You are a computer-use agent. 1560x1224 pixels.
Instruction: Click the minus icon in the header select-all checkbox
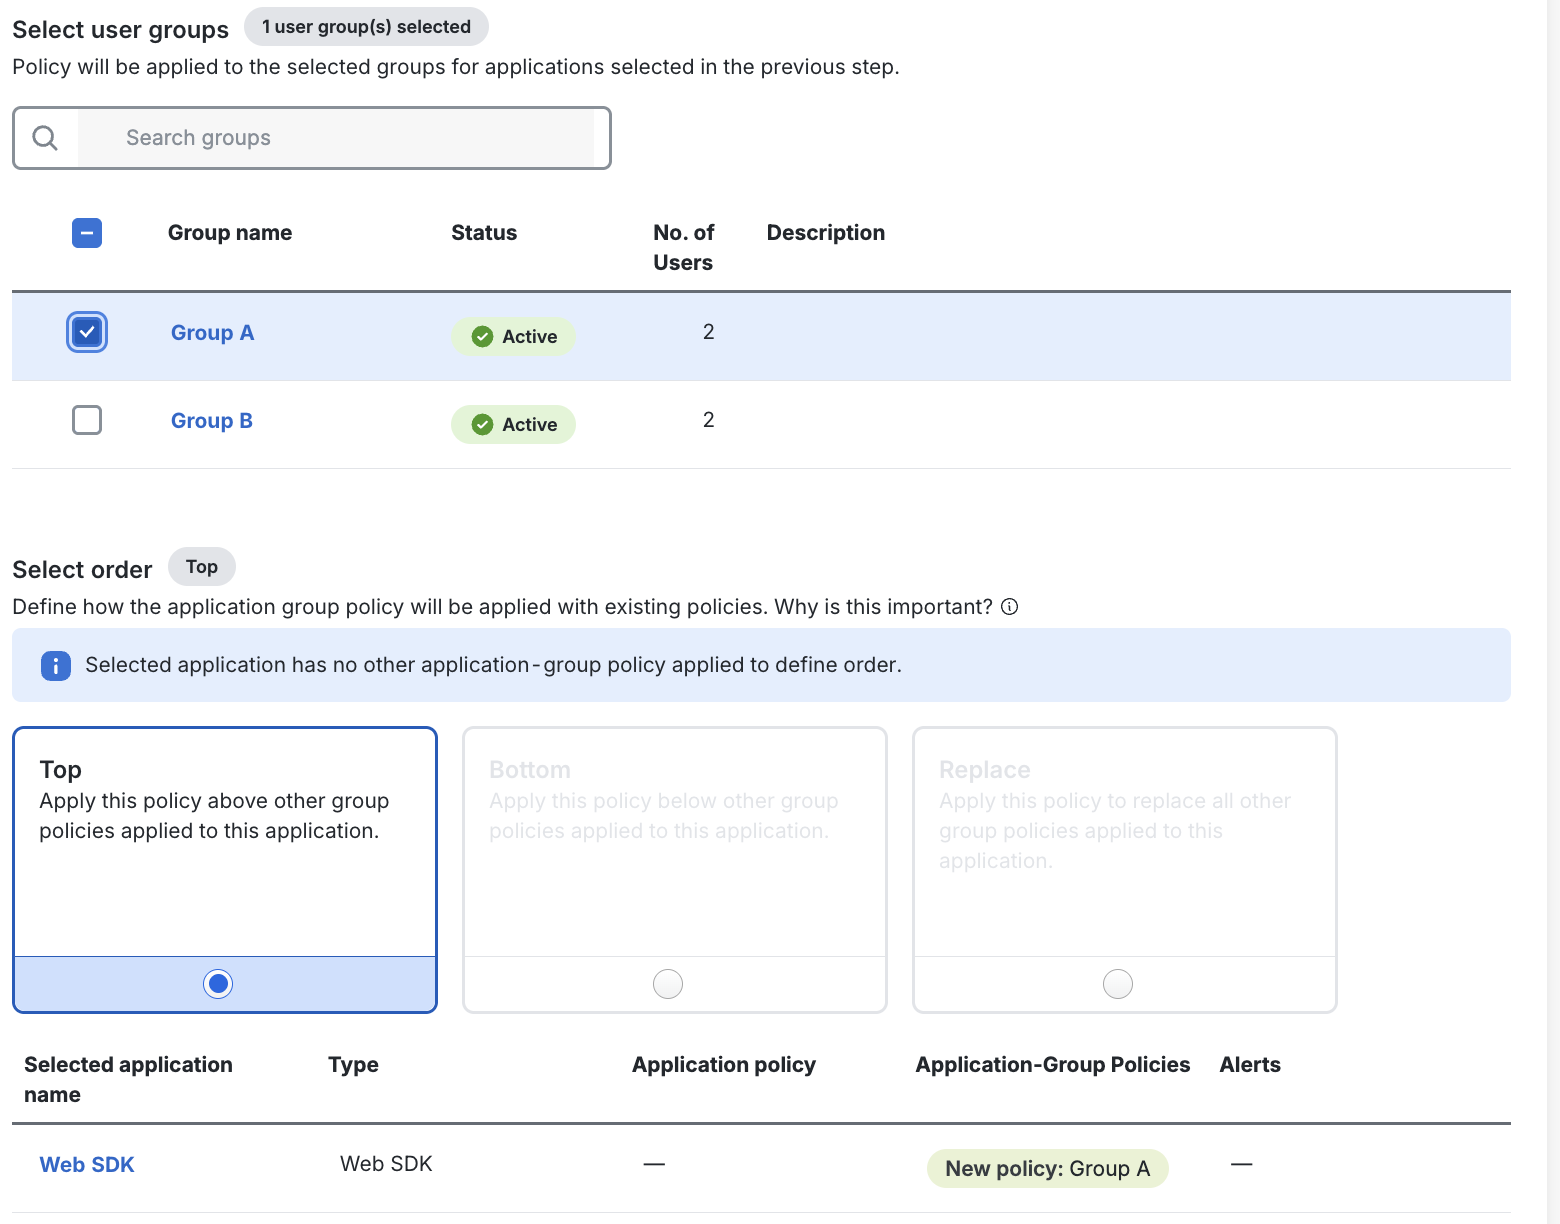[87, 232]
